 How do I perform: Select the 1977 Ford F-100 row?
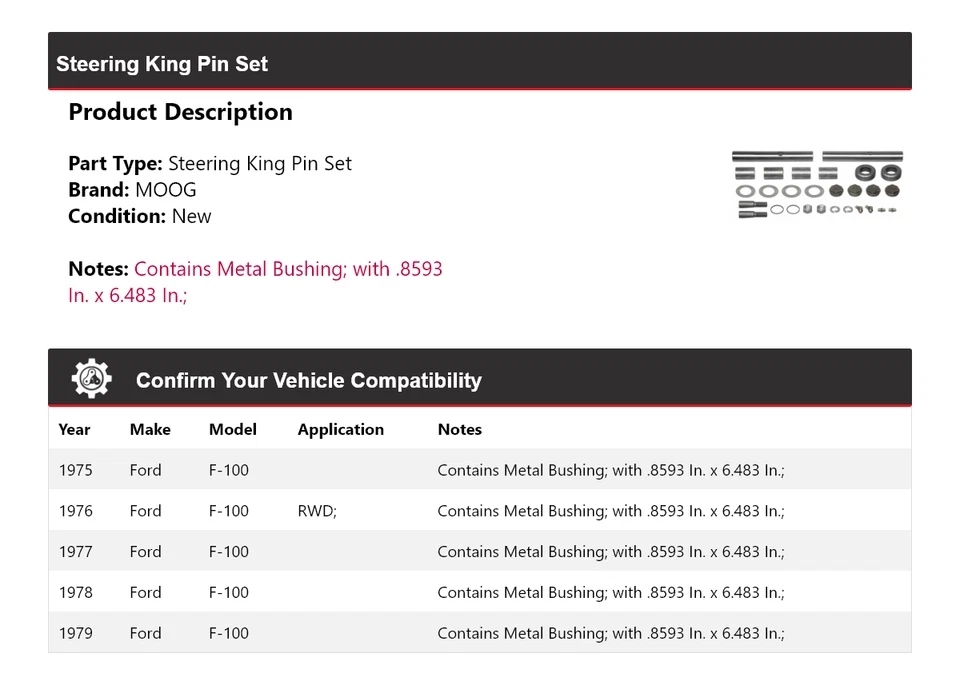479,552
